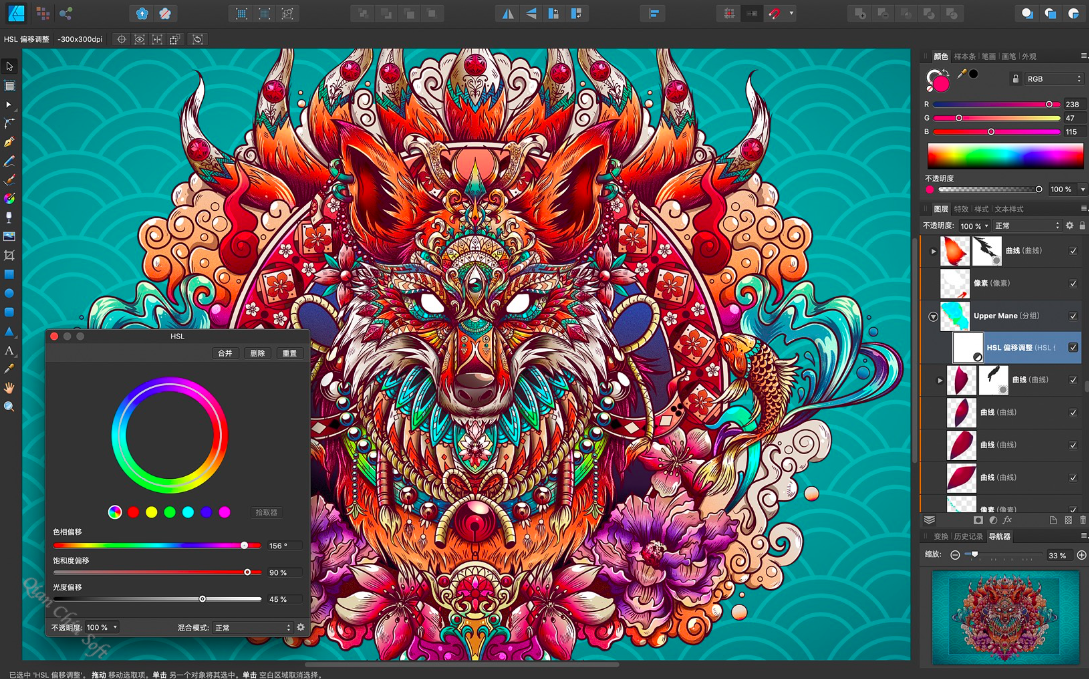Select green channel circle in HSL dialog

[169, 512]
